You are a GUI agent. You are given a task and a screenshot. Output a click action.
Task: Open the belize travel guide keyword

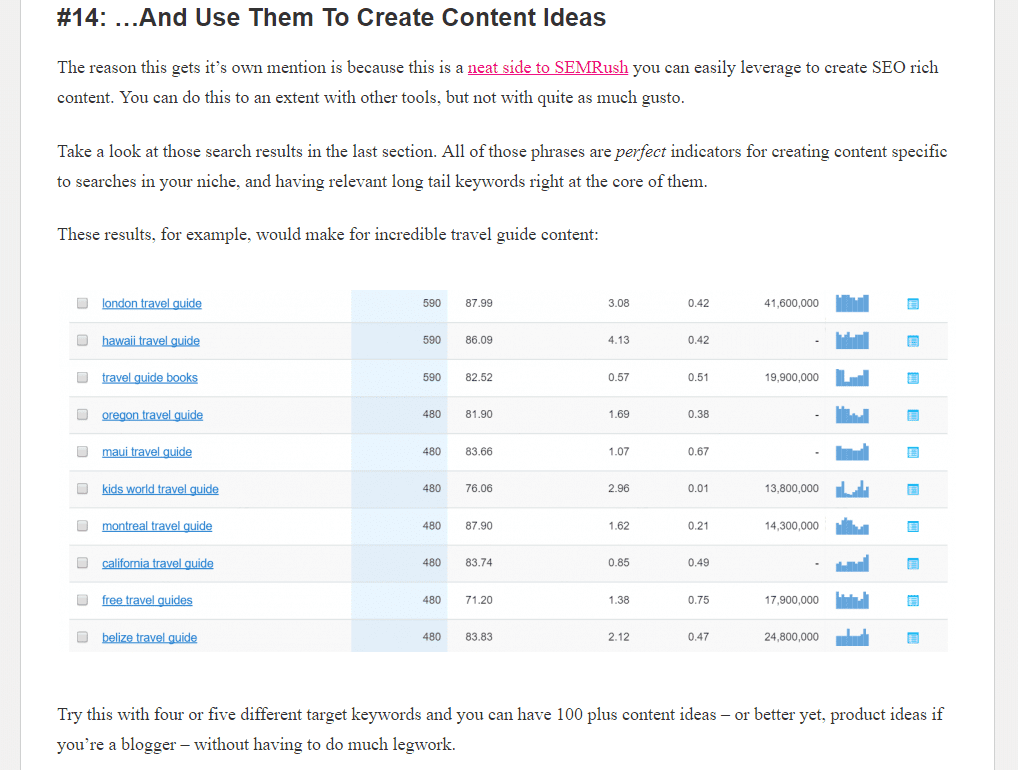(x=149, y=638)
